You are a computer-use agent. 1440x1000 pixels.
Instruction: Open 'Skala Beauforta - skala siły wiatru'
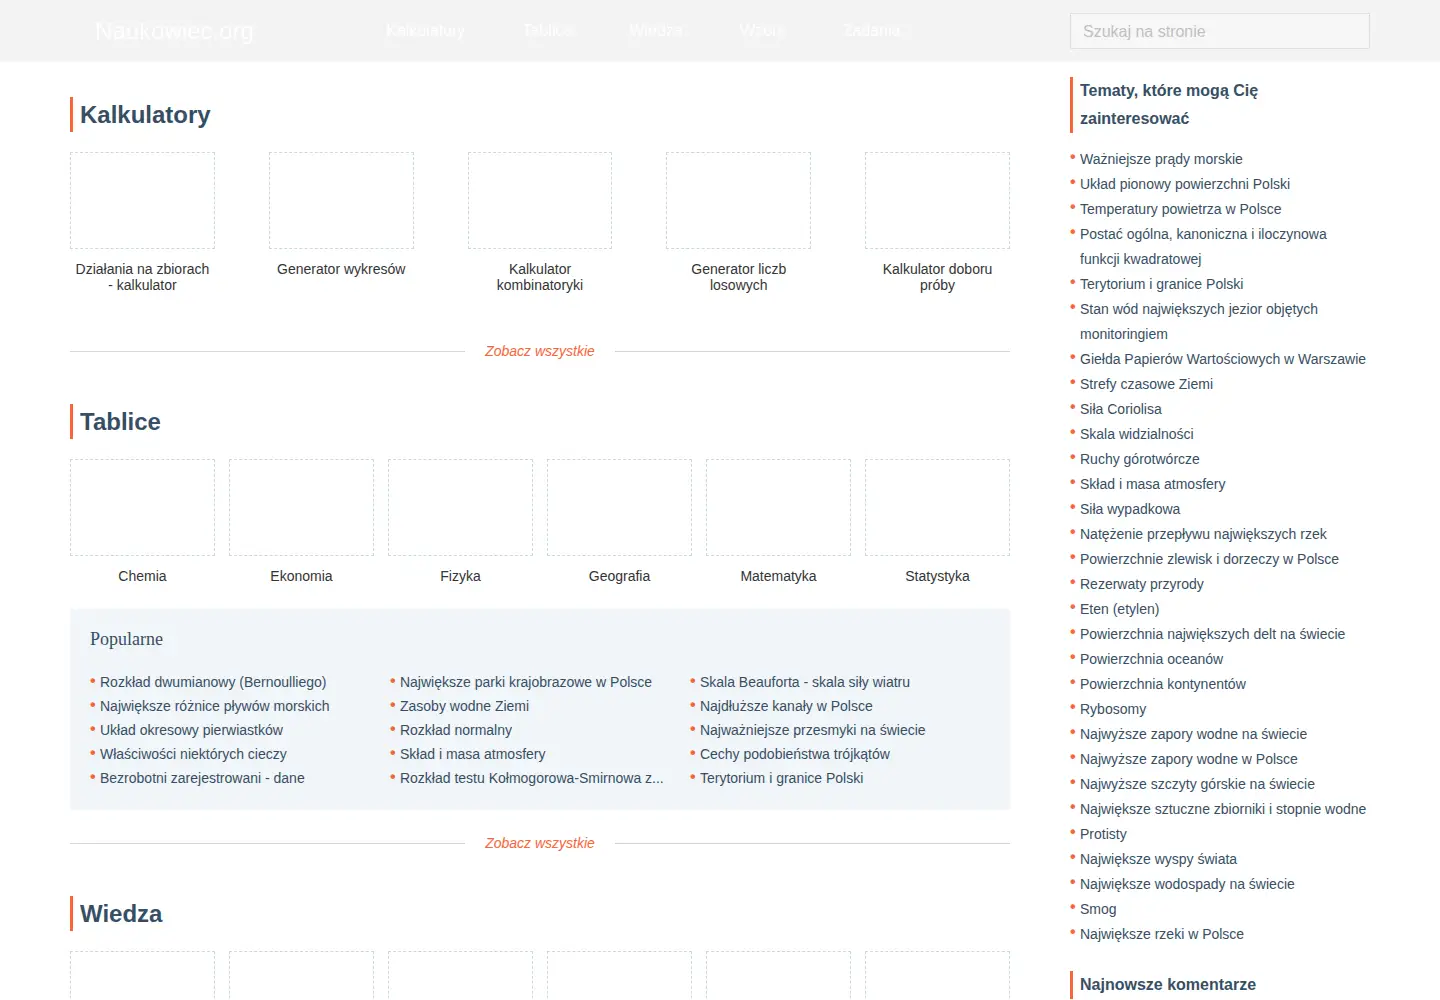coord(805,682)
